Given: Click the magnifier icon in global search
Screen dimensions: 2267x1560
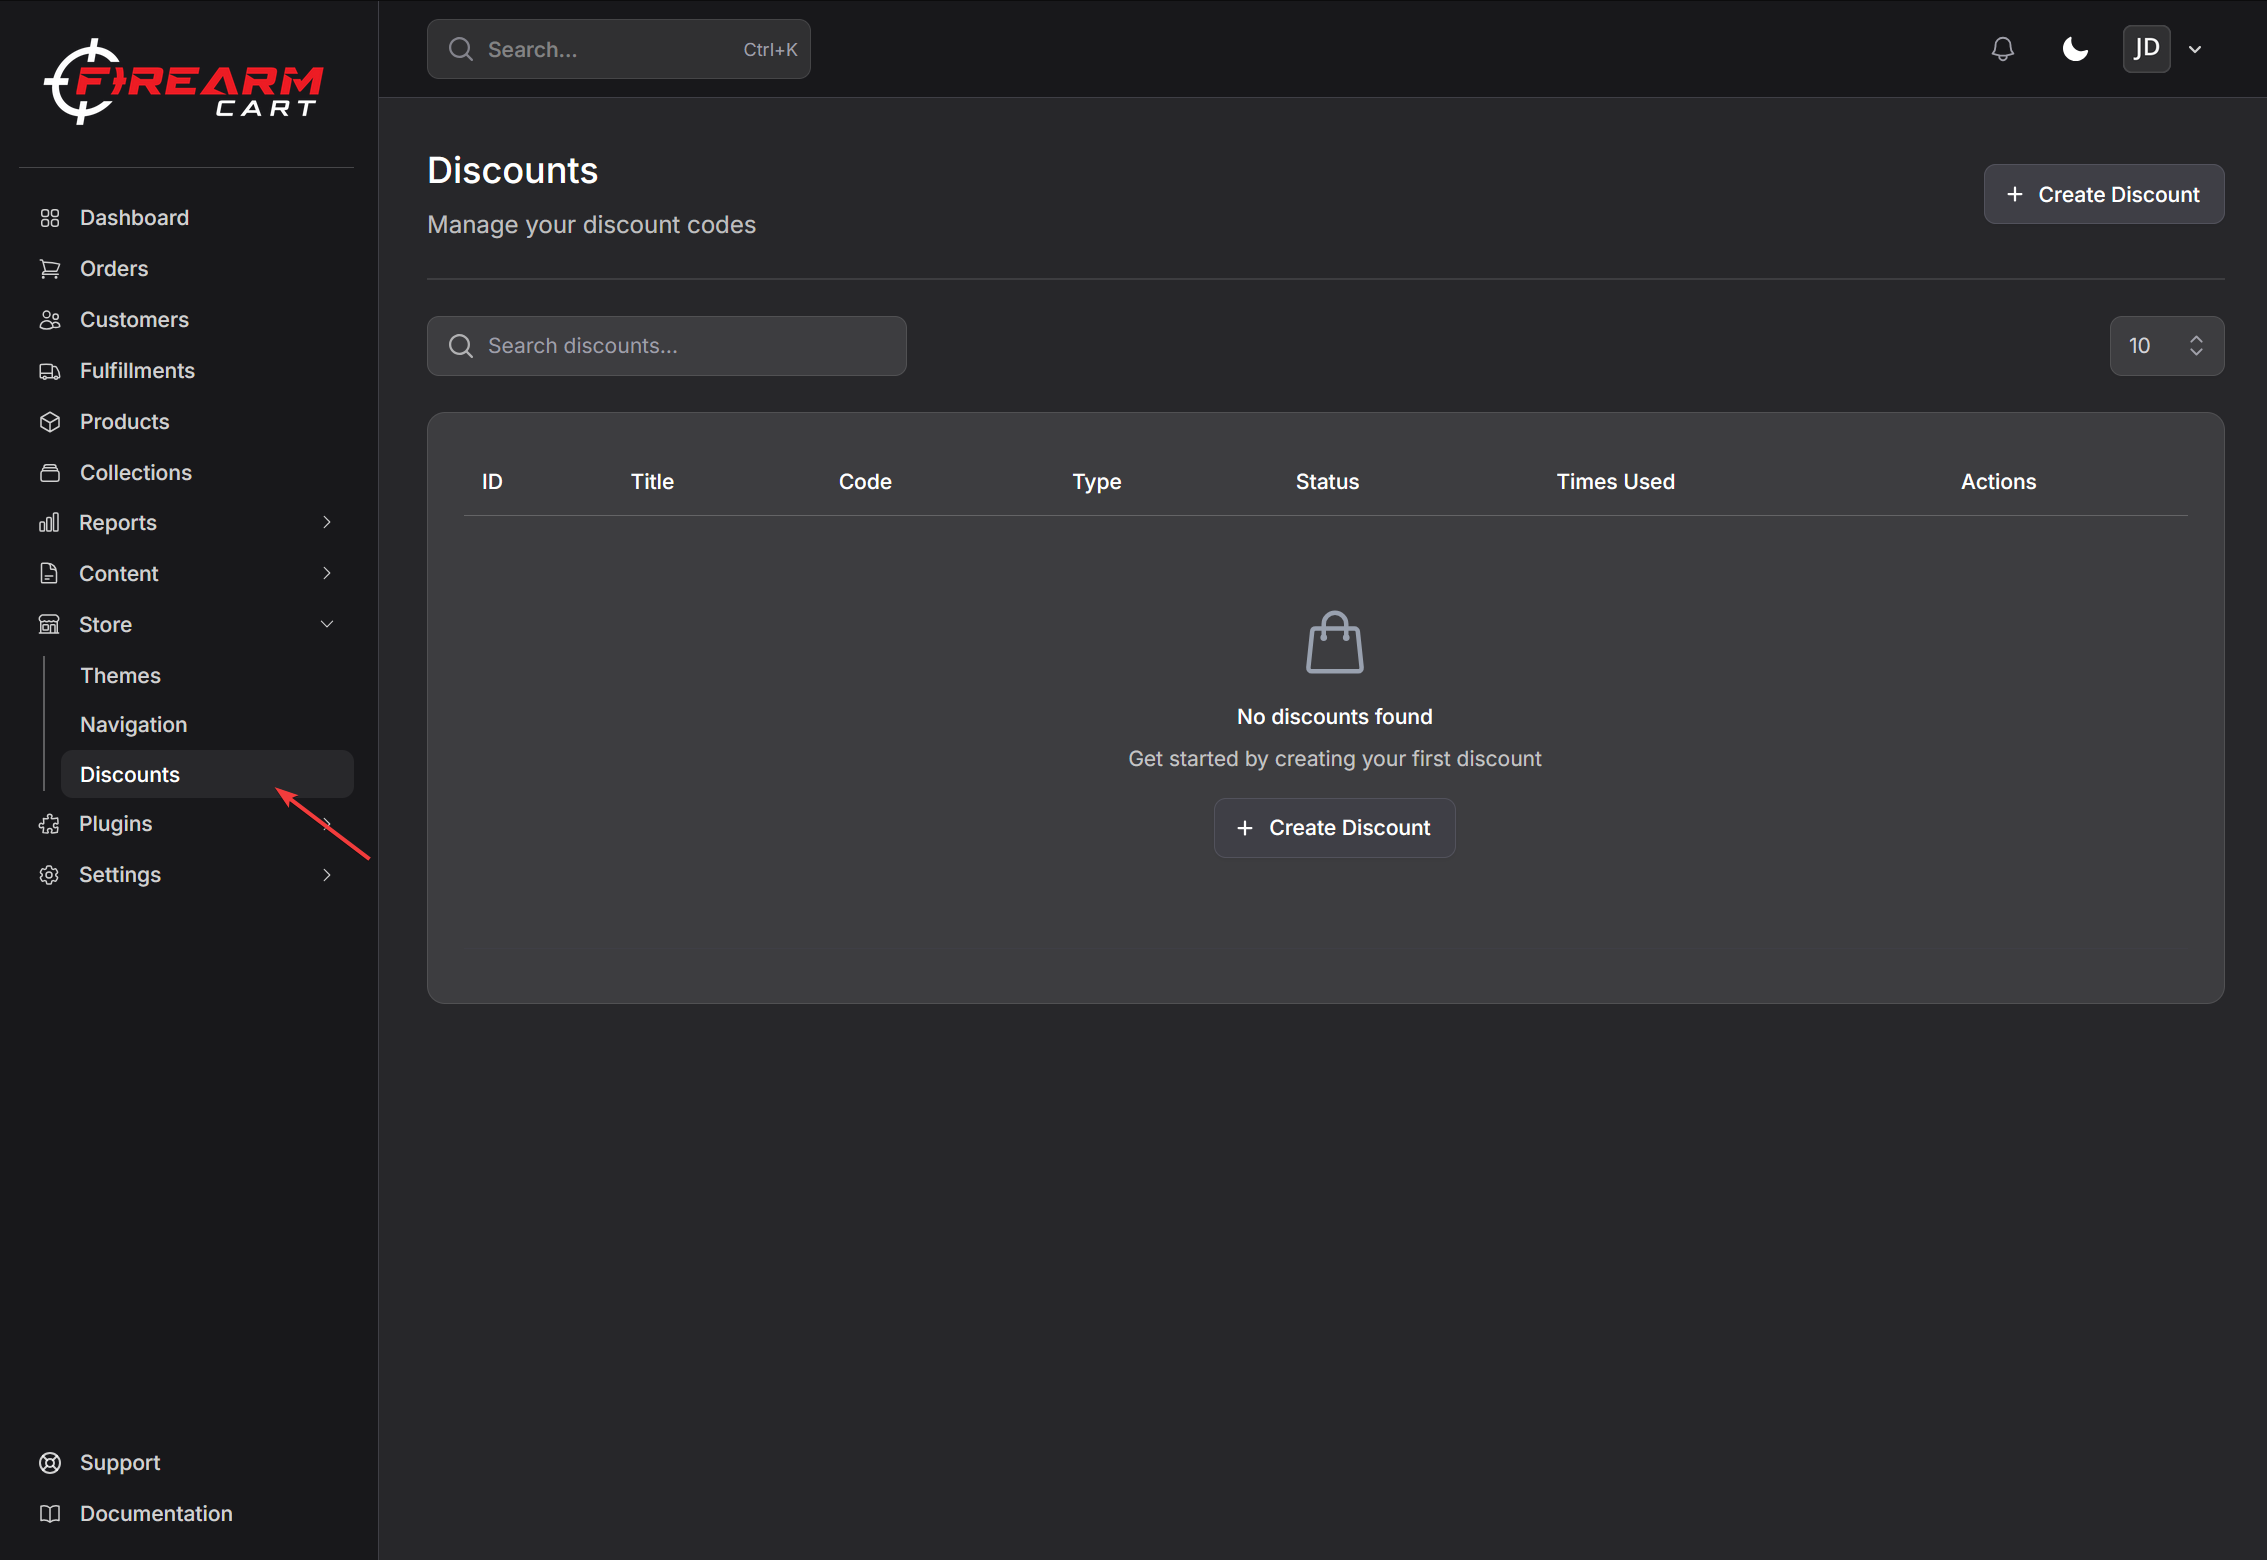Looking at the screenshot, I should (x=461, y=49).
